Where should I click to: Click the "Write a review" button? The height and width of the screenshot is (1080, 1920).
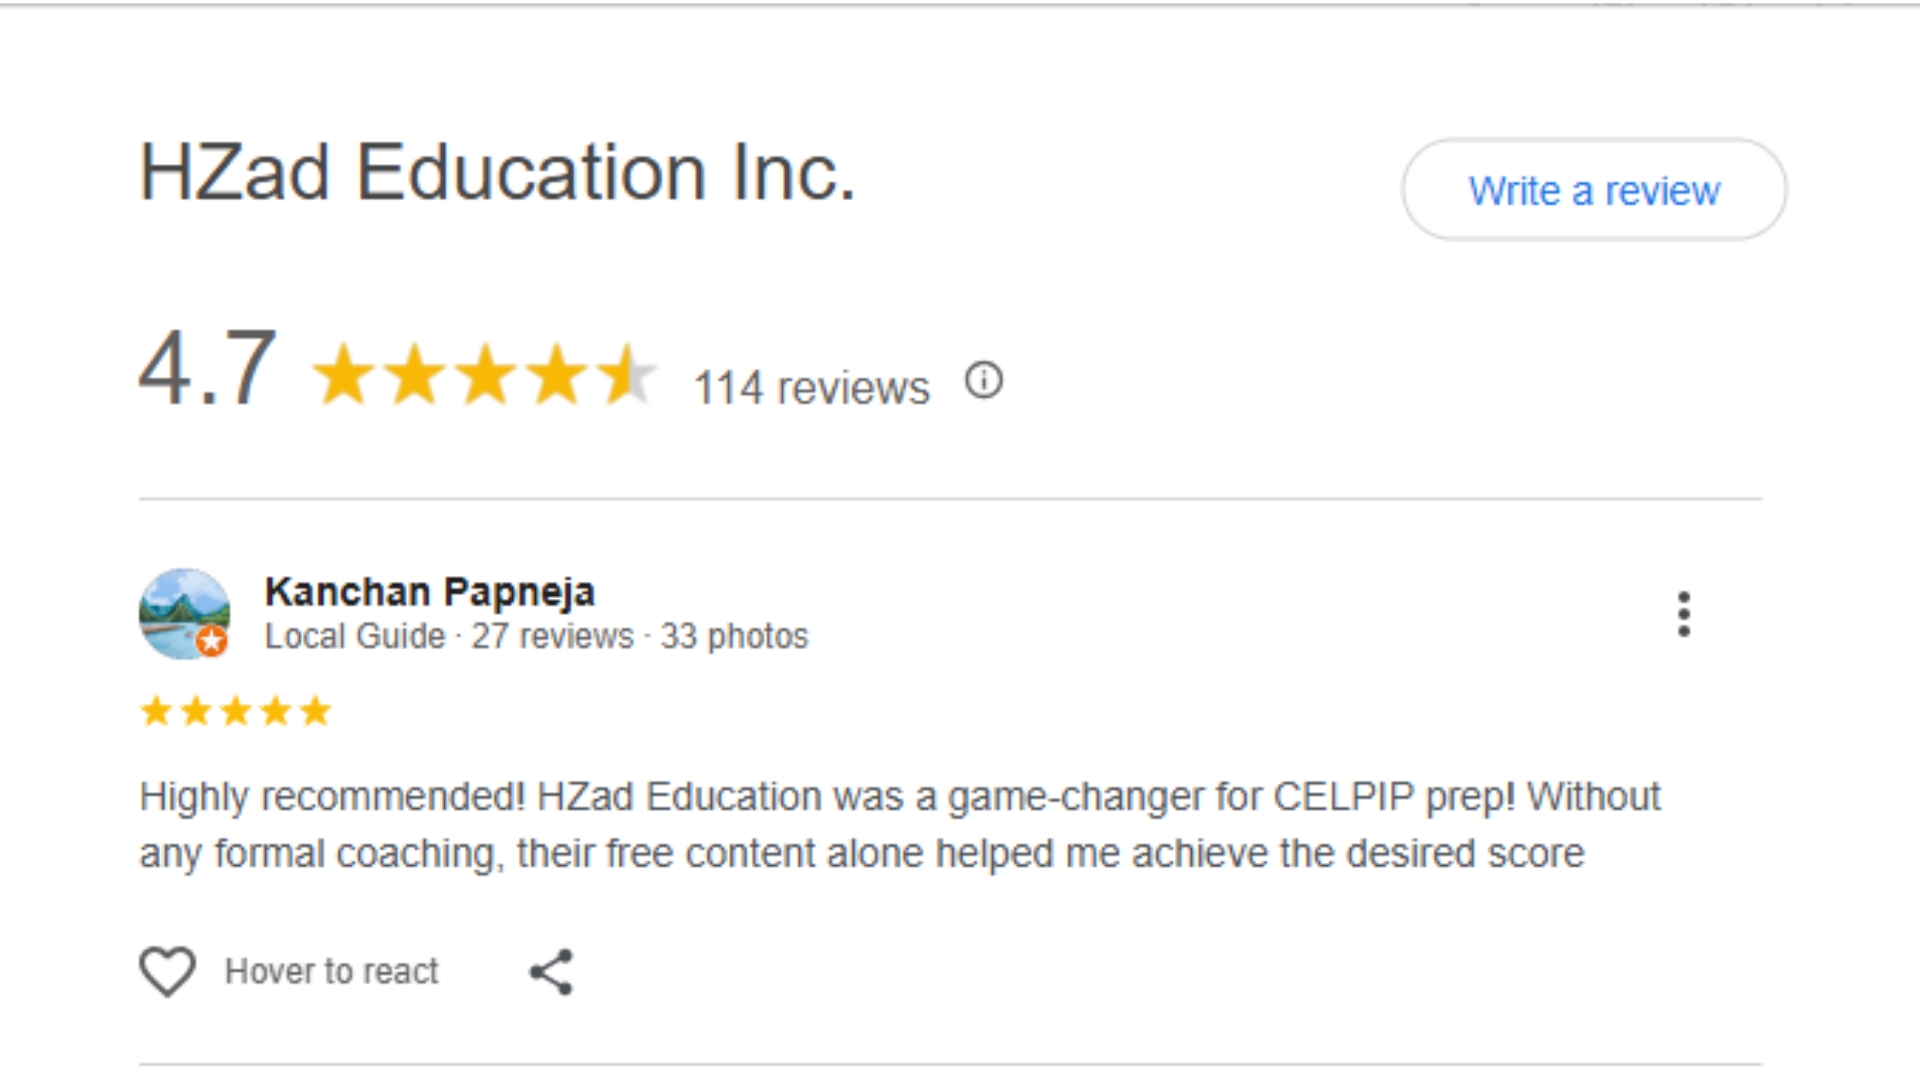click(x=1593, y=190)
